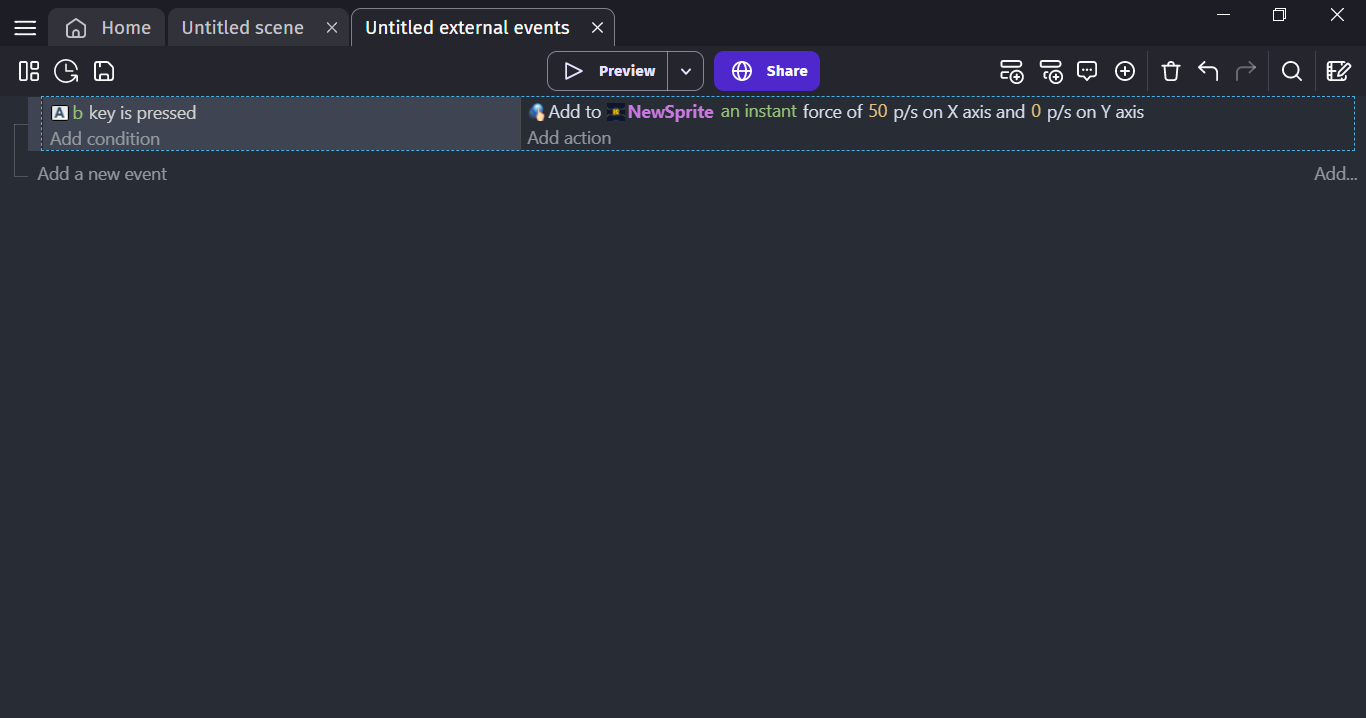Open the search in events

point(1292,71)
